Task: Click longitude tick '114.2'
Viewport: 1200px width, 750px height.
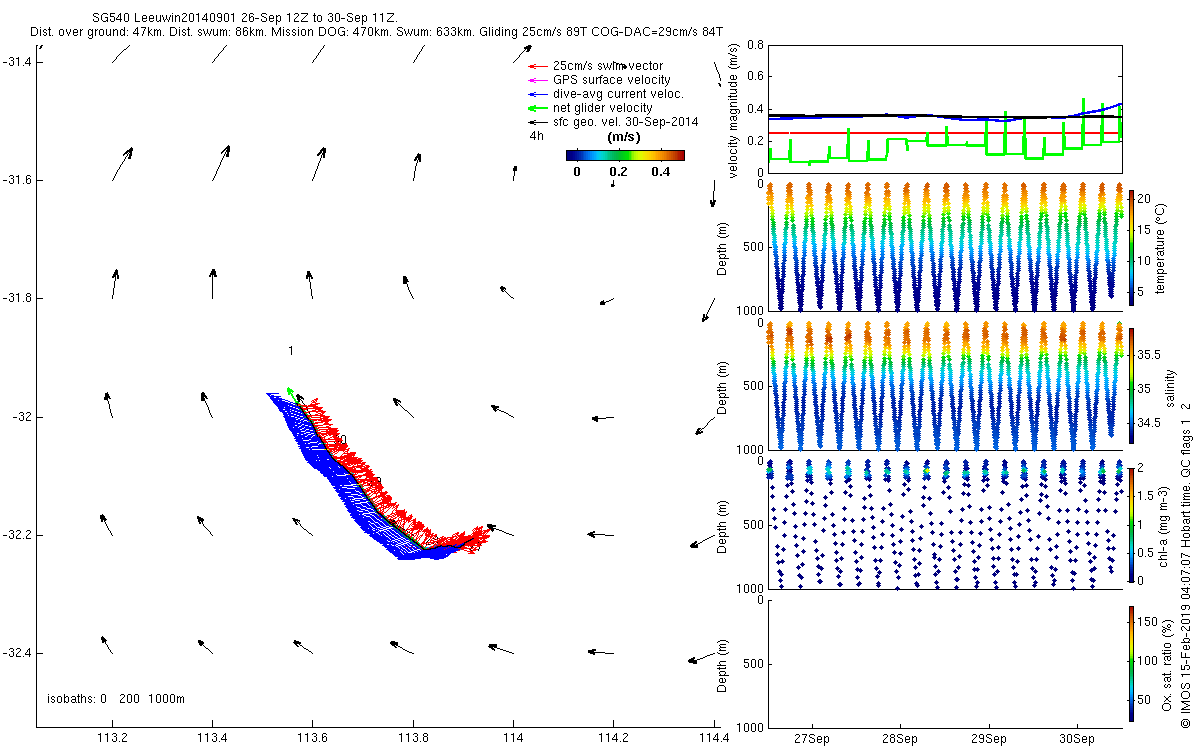Action: [613, 738]
